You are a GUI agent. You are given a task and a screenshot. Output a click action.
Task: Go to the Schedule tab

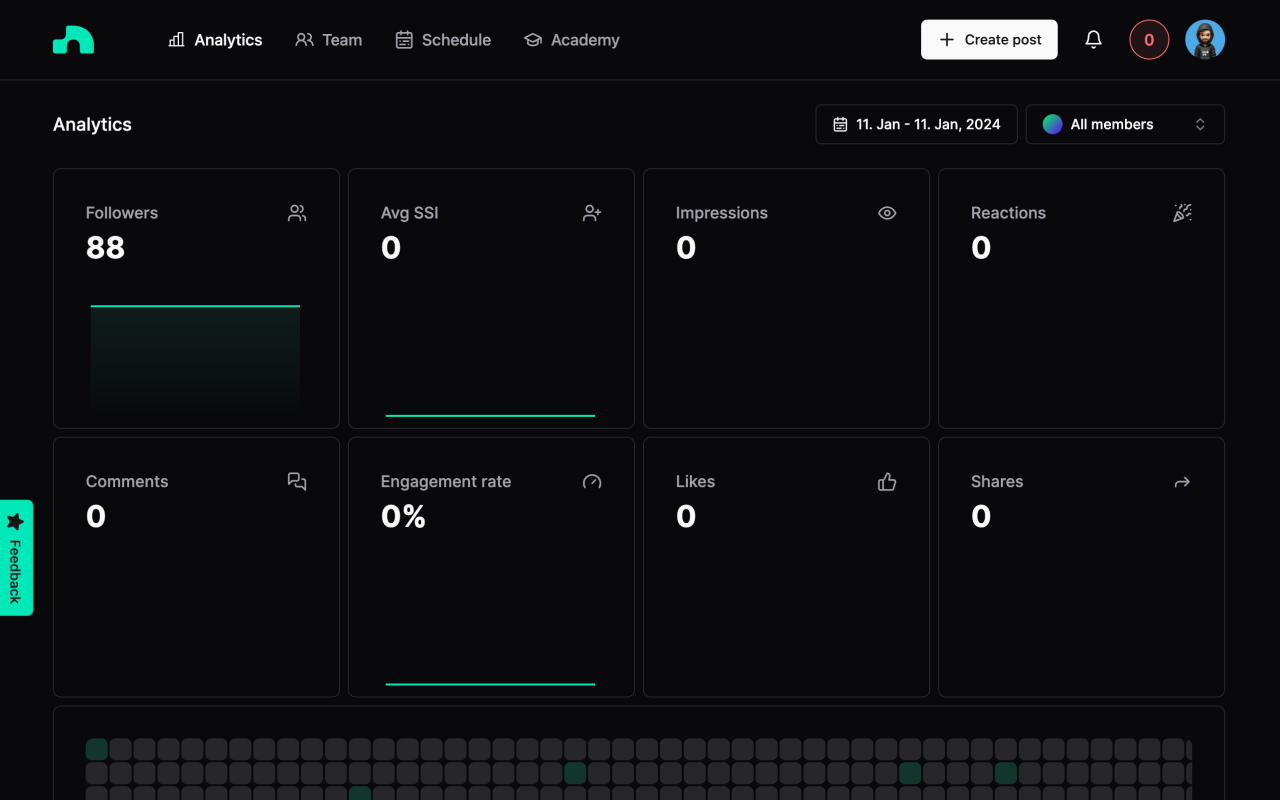(x=443, y=40)
